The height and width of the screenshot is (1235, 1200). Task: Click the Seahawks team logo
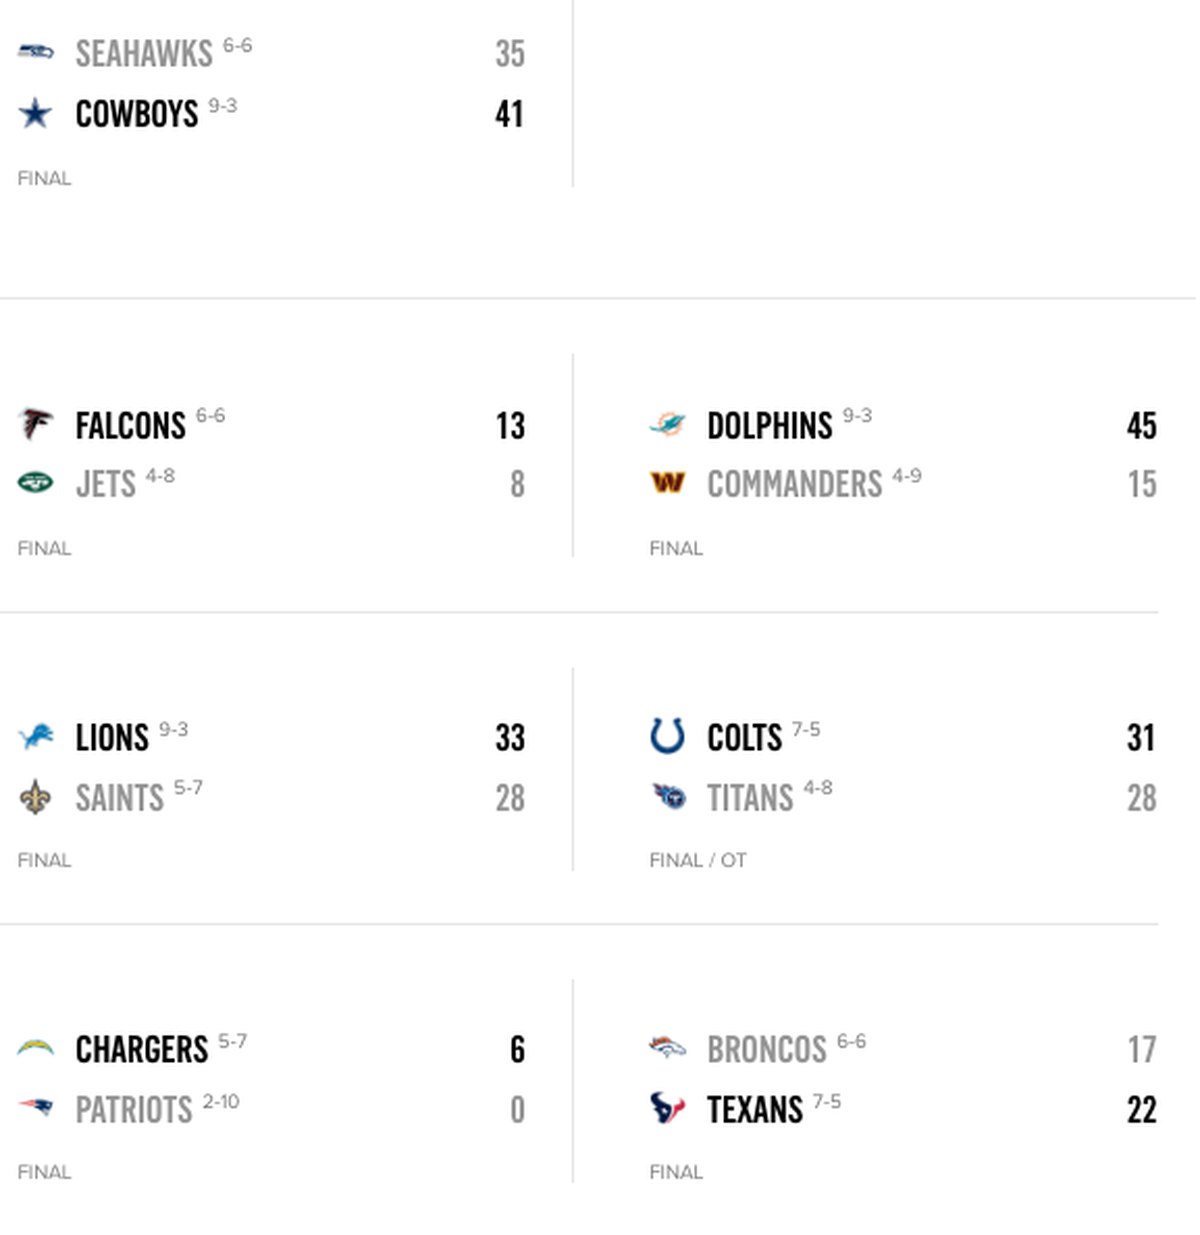click(x=36, y=51)
